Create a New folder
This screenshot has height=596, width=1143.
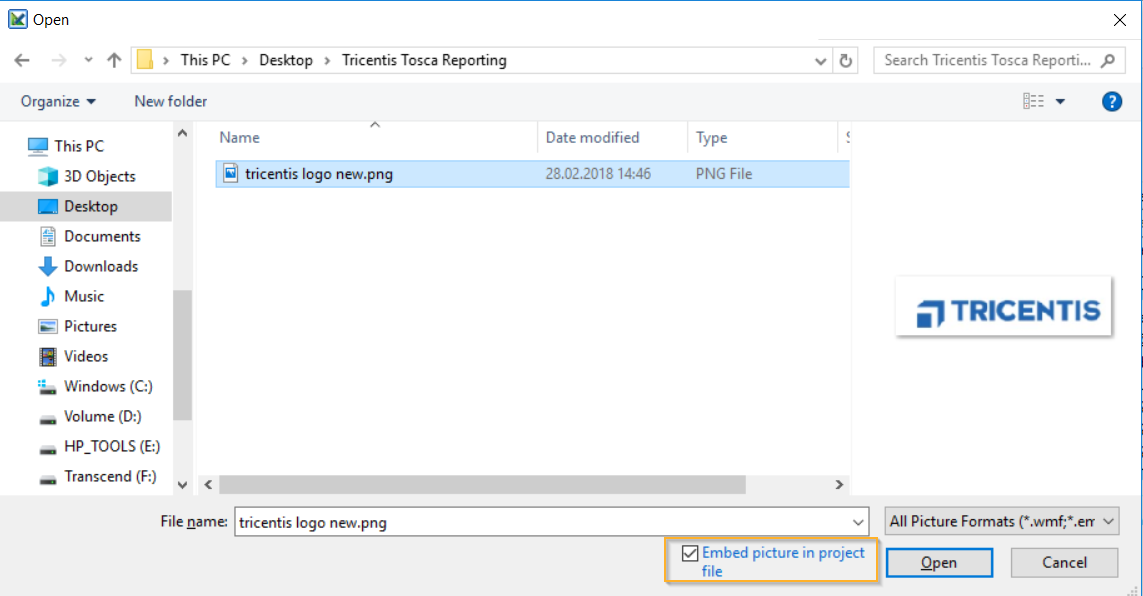(171, 101)
